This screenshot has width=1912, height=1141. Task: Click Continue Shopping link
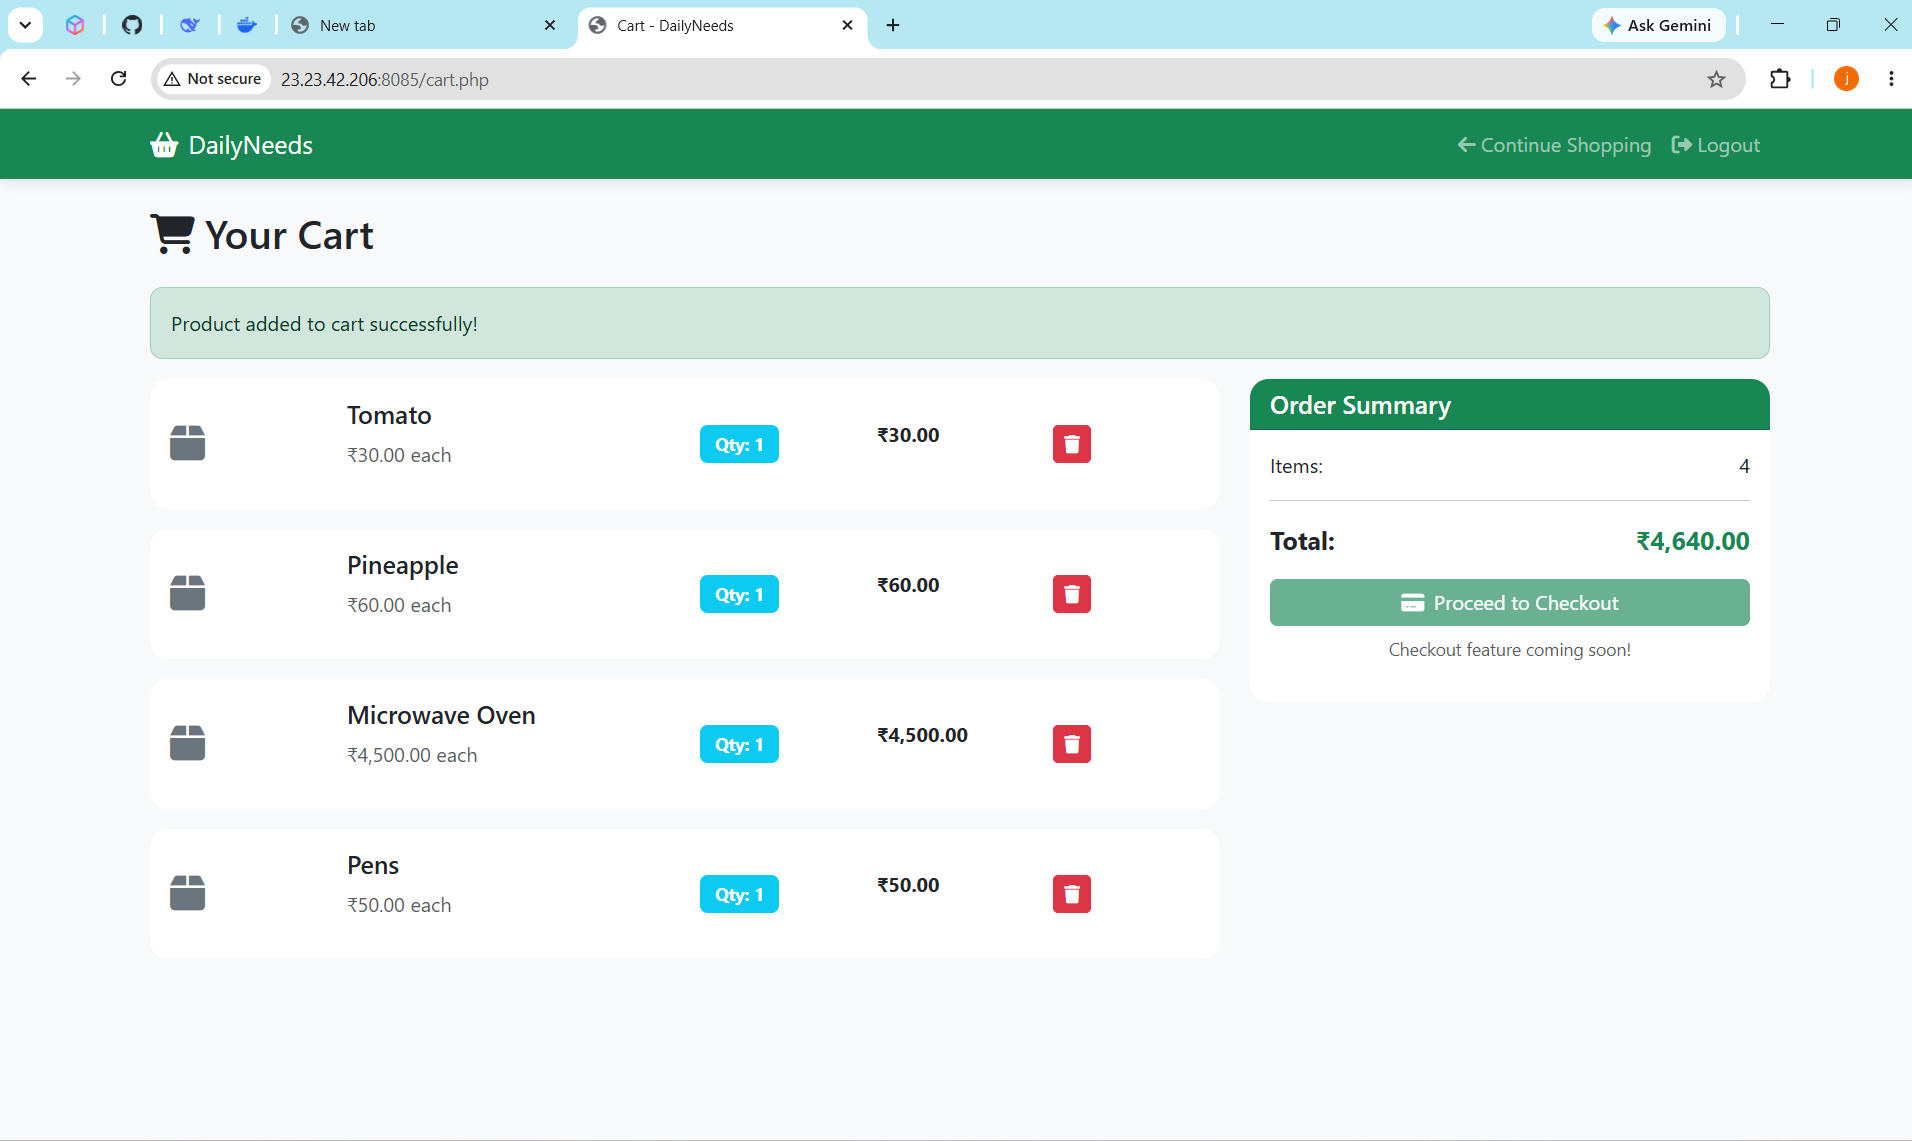1554,145
